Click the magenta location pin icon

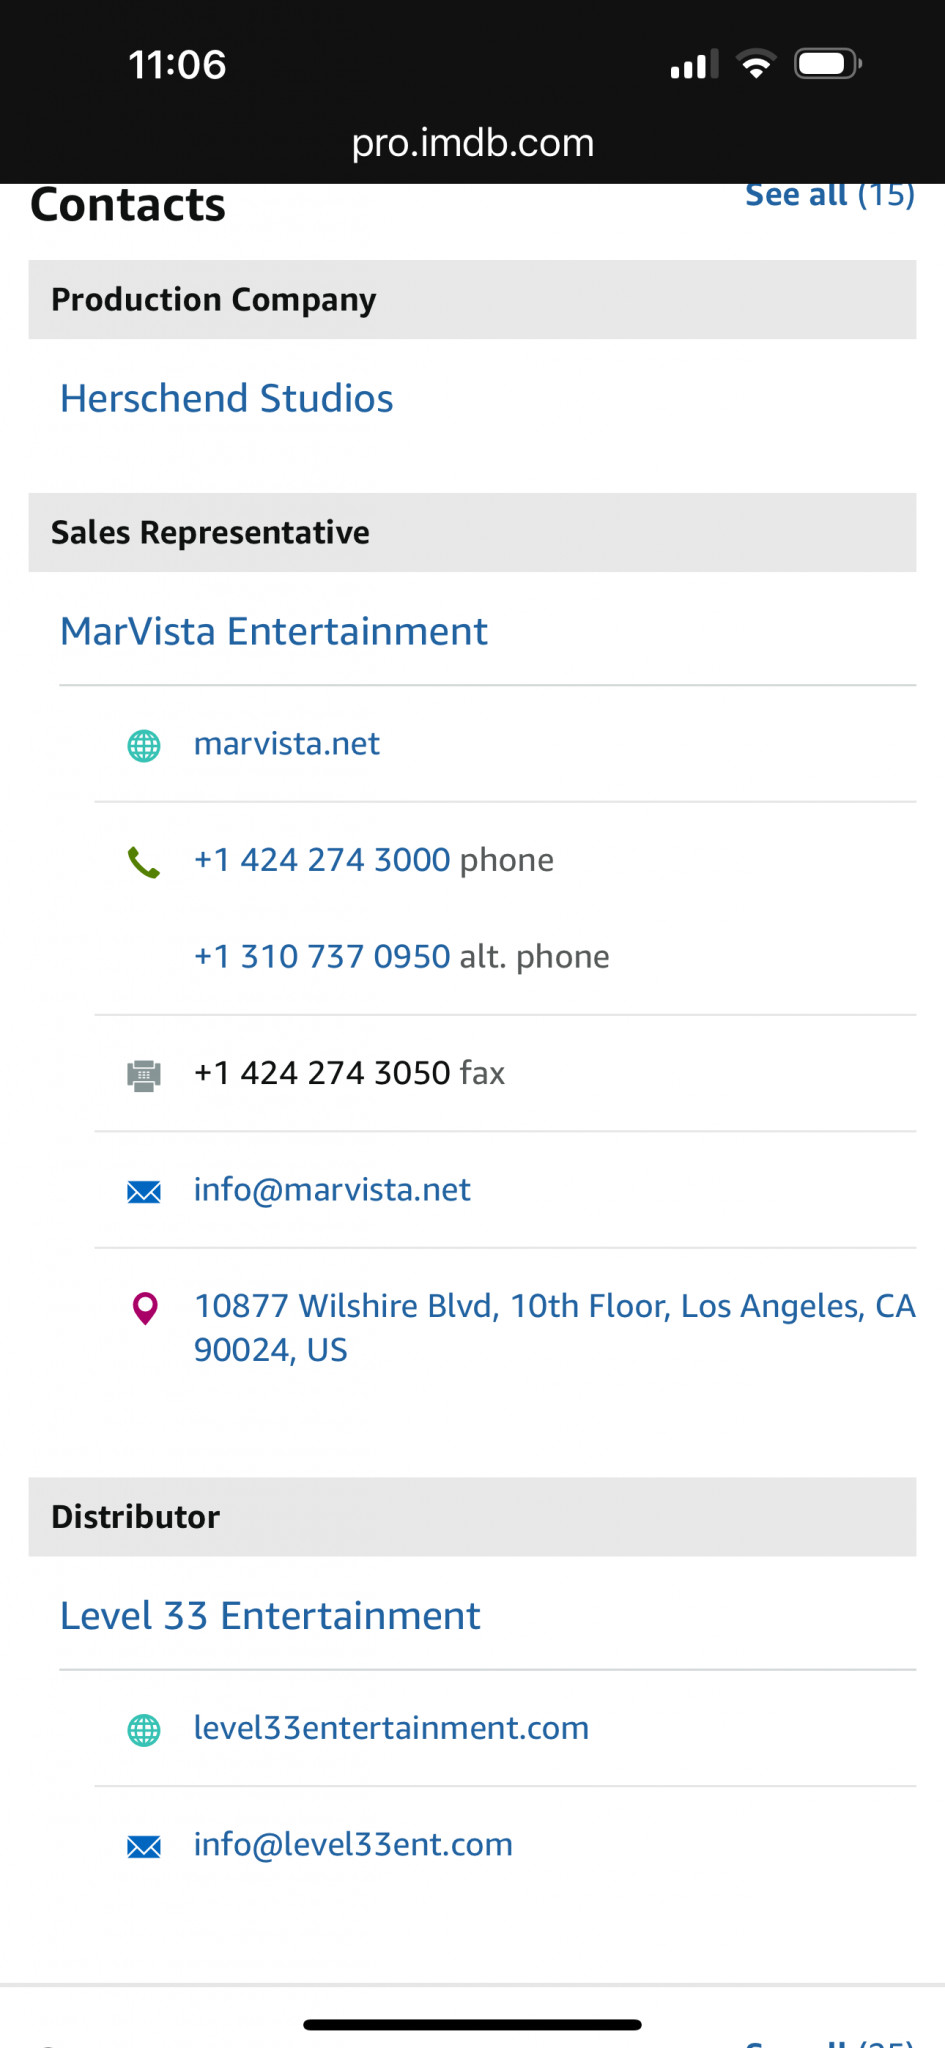[145, 1308]
